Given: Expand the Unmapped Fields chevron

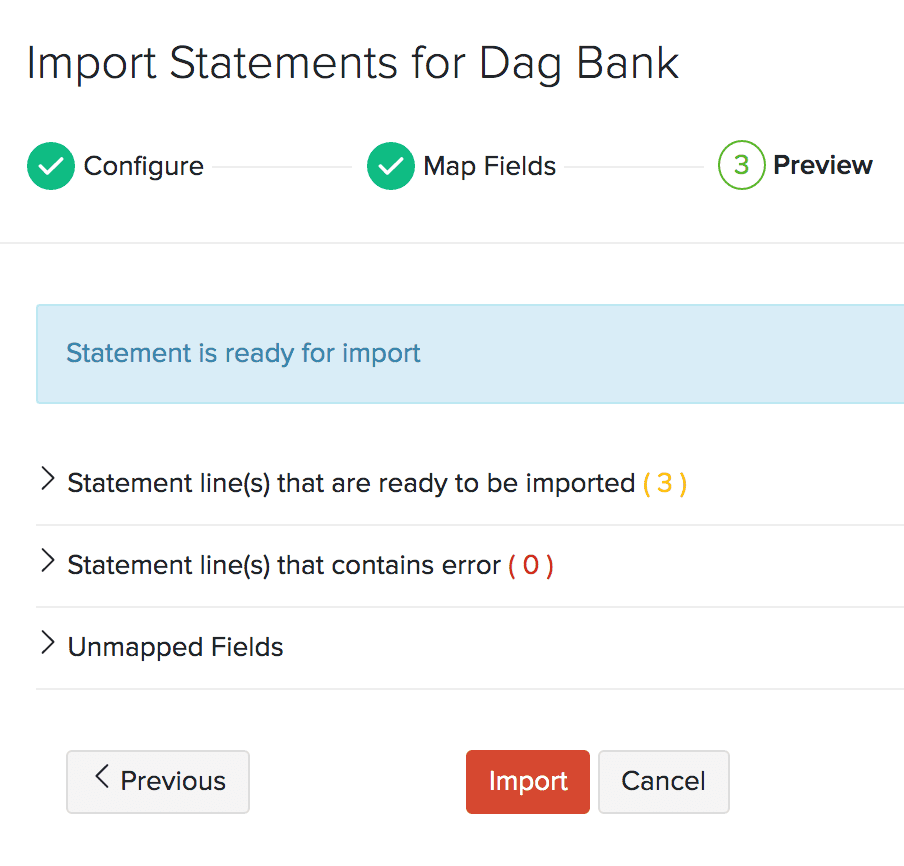Looking at the screenshot, I should coord(47,645).
